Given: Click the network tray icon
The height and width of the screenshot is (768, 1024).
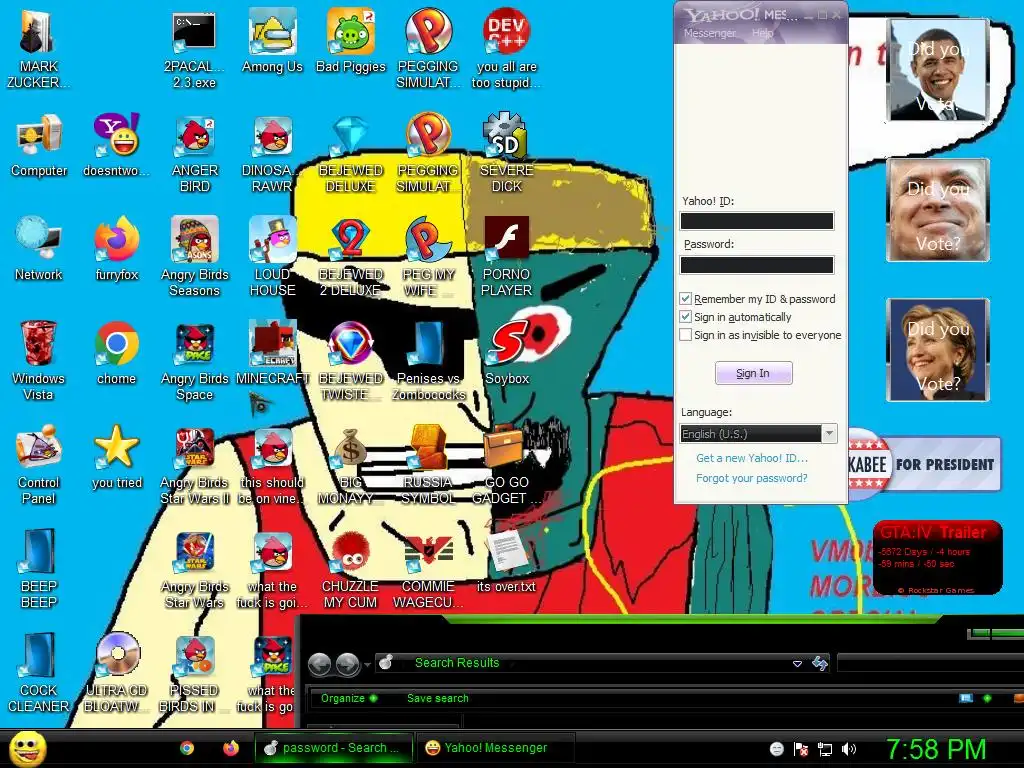Looking at the screenshot, I should 825,749.
